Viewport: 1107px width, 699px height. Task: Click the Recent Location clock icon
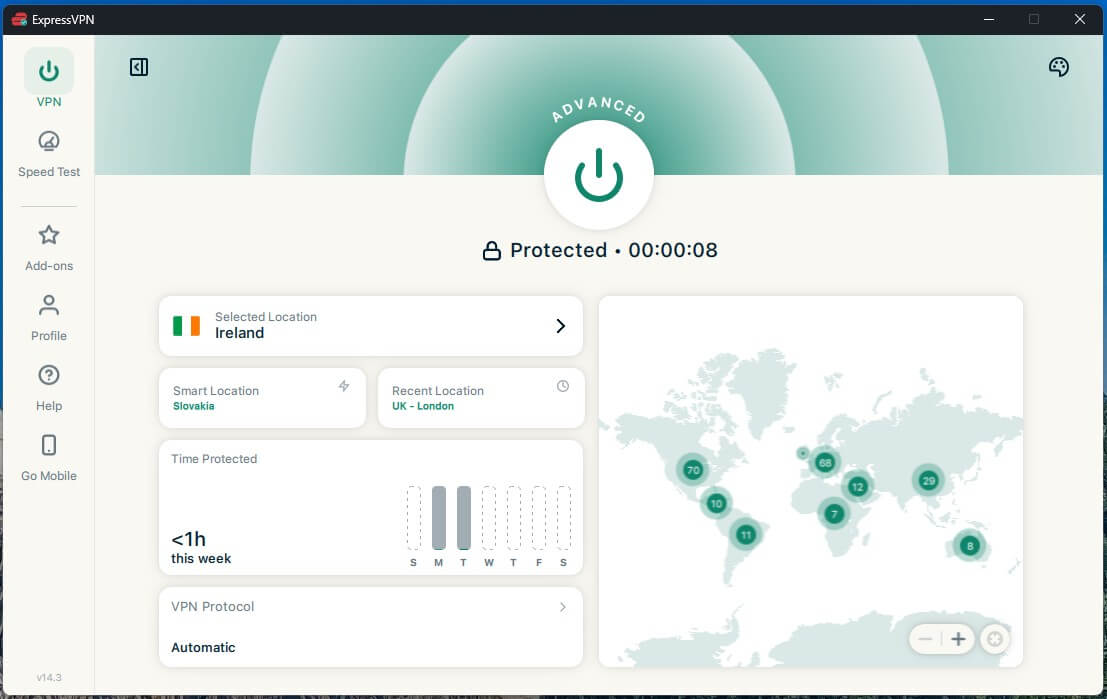pyautogui.click(x=563, y=386)
